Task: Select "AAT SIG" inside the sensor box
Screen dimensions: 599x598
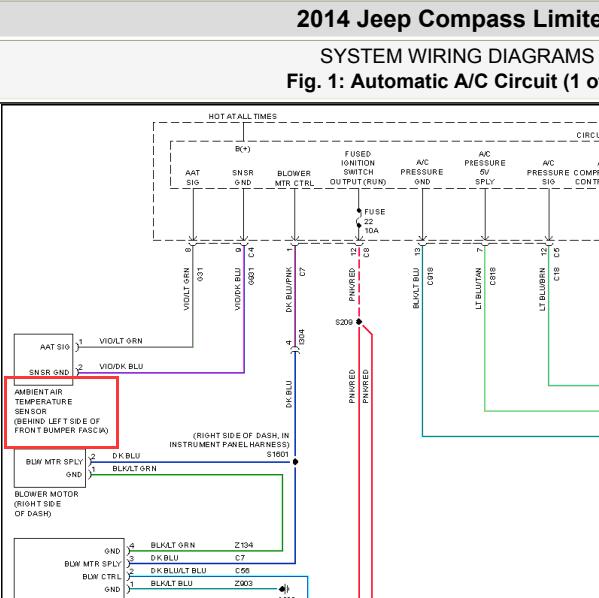Action: pyautogui.click(x=55, y=347)
